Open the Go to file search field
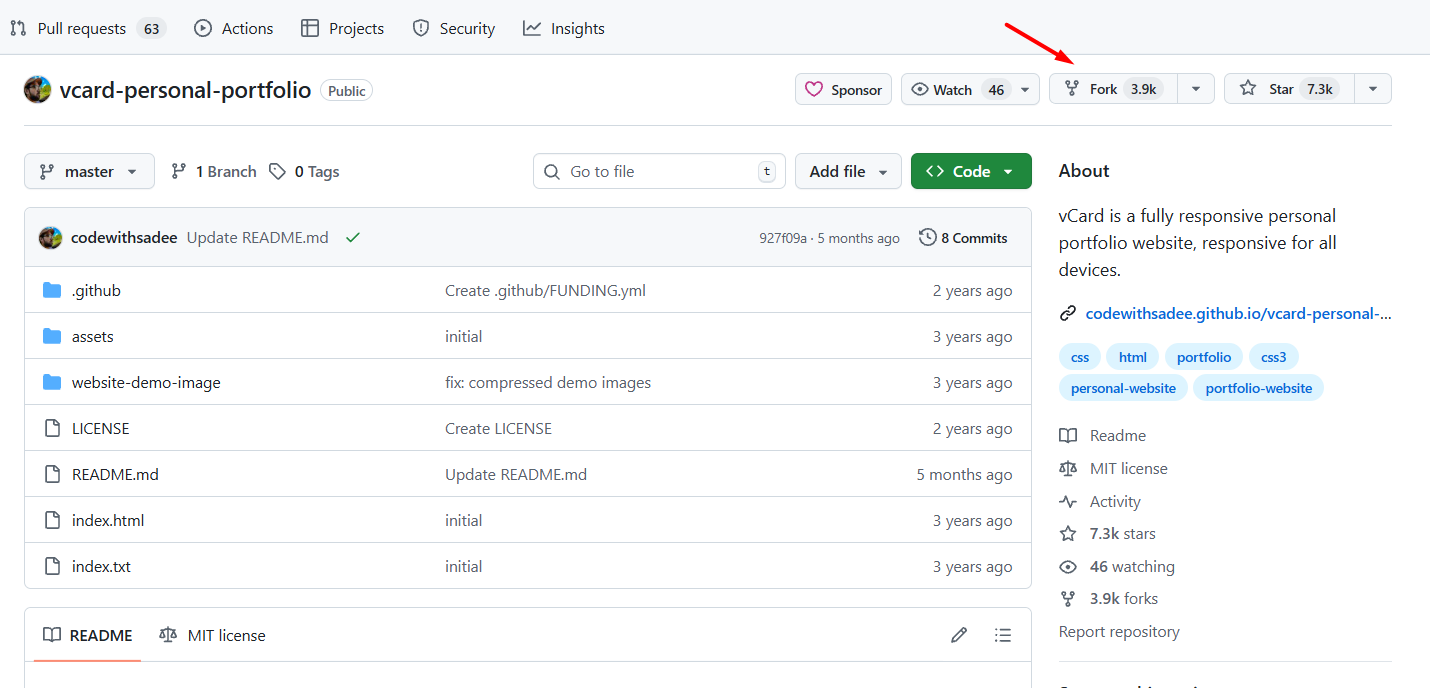 [x=658, y=171]
